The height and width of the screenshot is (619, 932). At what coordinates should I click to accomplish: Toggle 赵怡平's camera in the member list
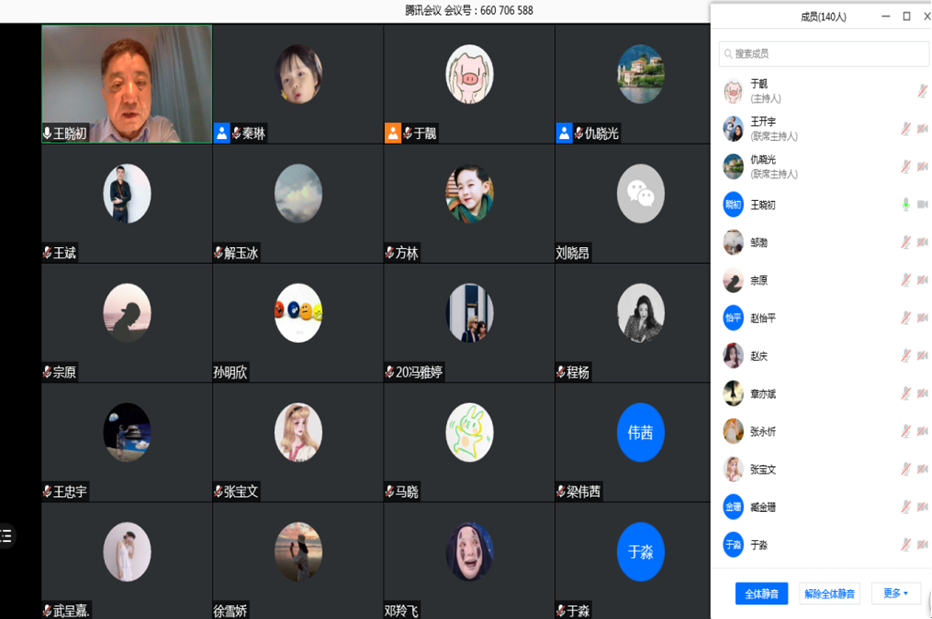pyautogui.click(x=922, y=318)
